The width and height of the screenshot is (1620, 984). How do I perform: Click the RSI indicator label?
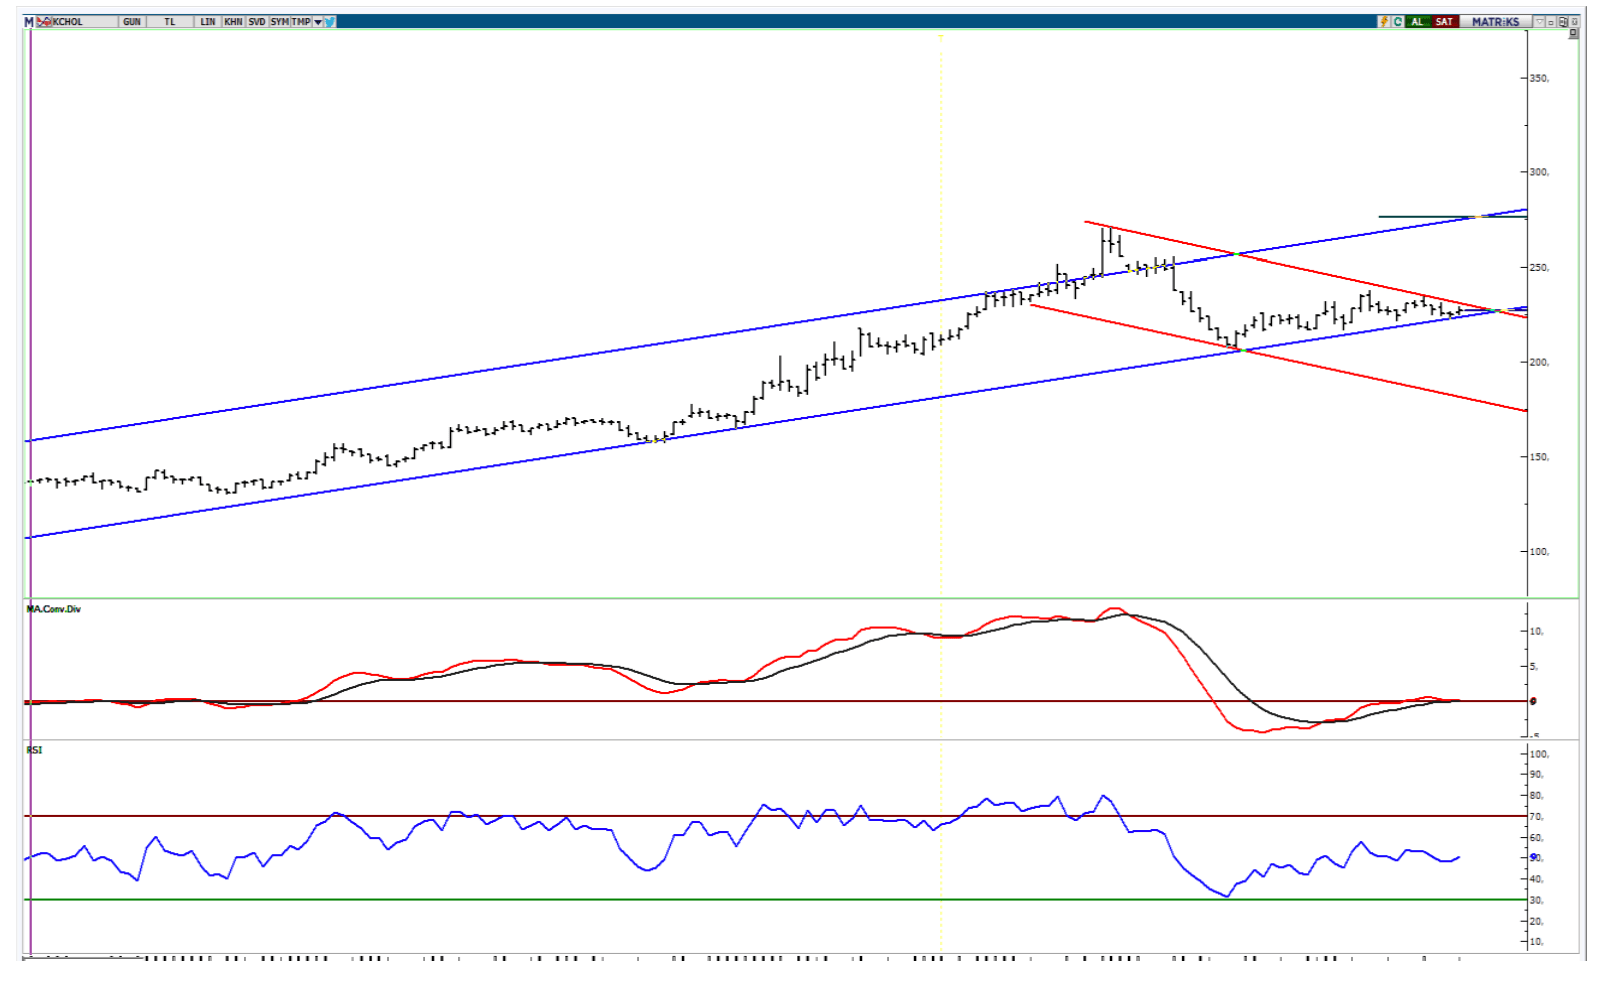34,750
